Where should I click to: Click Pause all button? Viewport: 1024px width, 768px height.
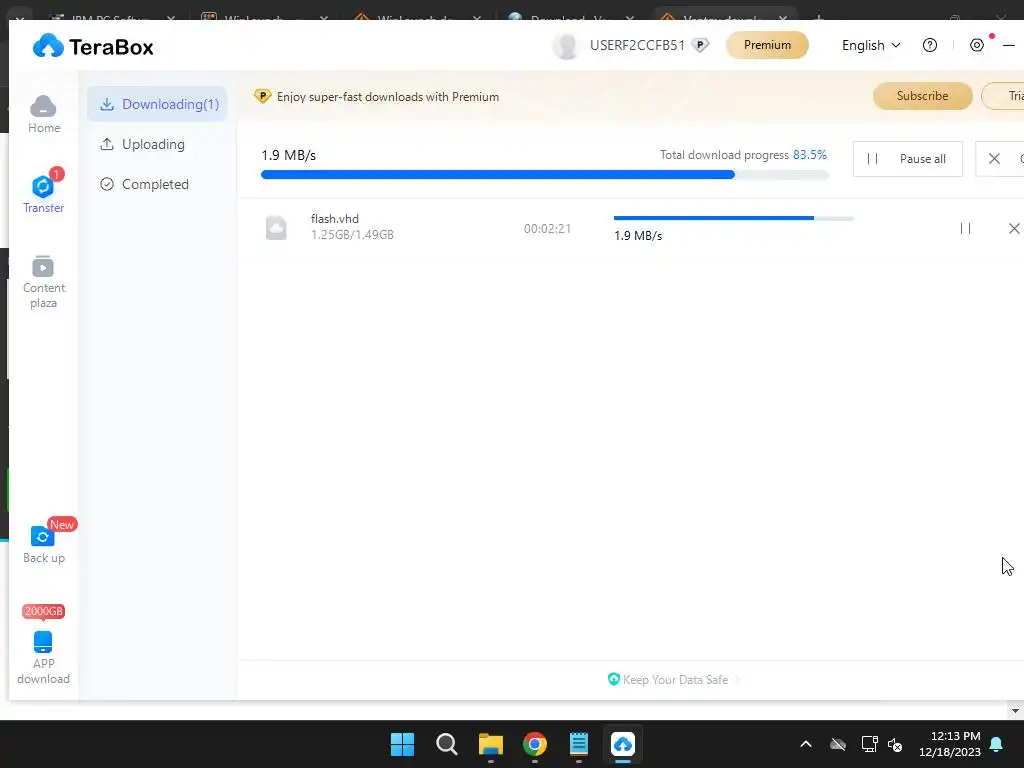(908, 159)
